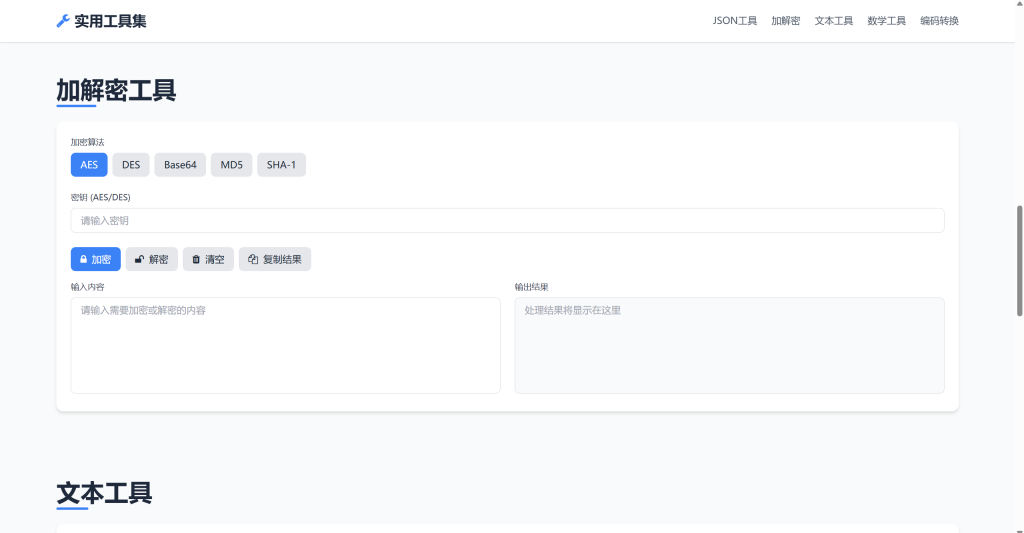
Task: Go to 加解密 navigation link
Action: (x=786, y=21)
